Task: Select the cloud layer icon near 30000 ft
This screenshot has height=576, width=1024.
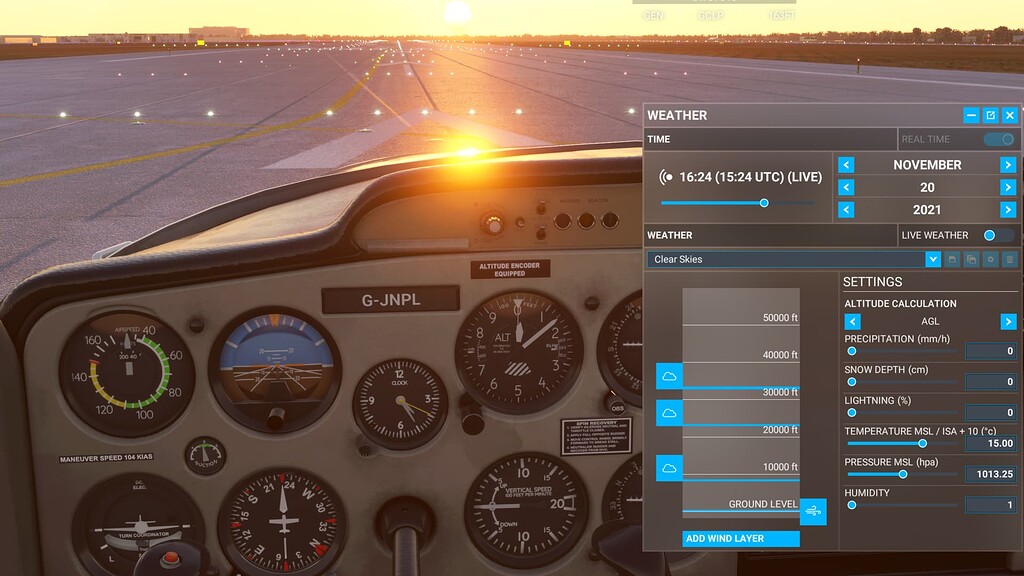Action: [669, 377]
